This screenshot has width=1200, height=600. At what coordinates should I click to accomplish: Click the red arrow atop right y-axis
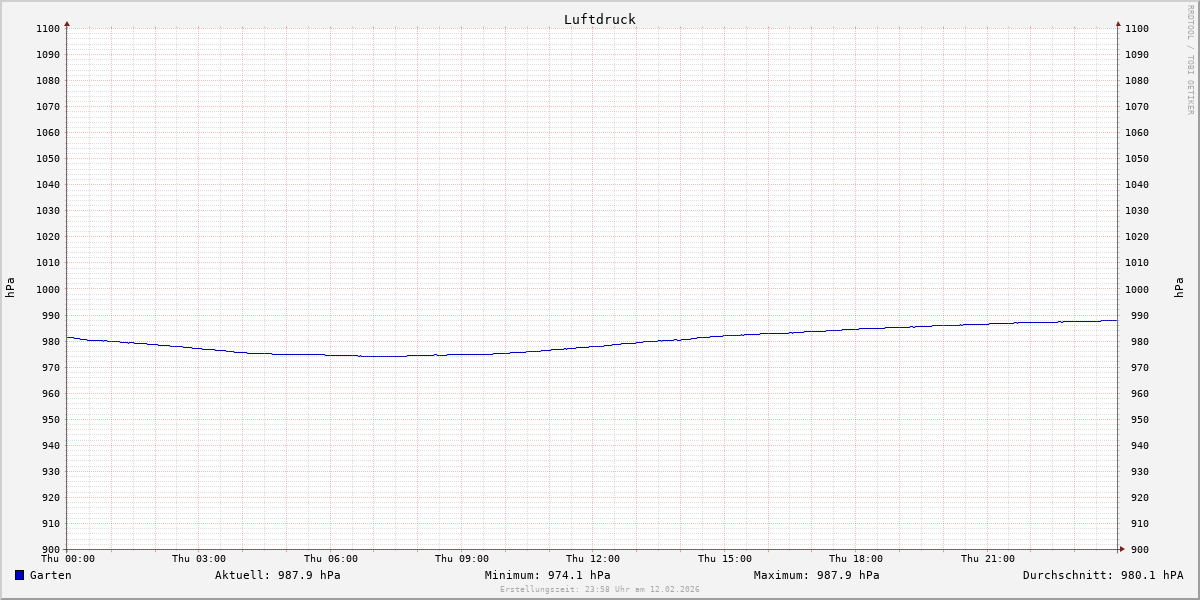coord(1118,23)
